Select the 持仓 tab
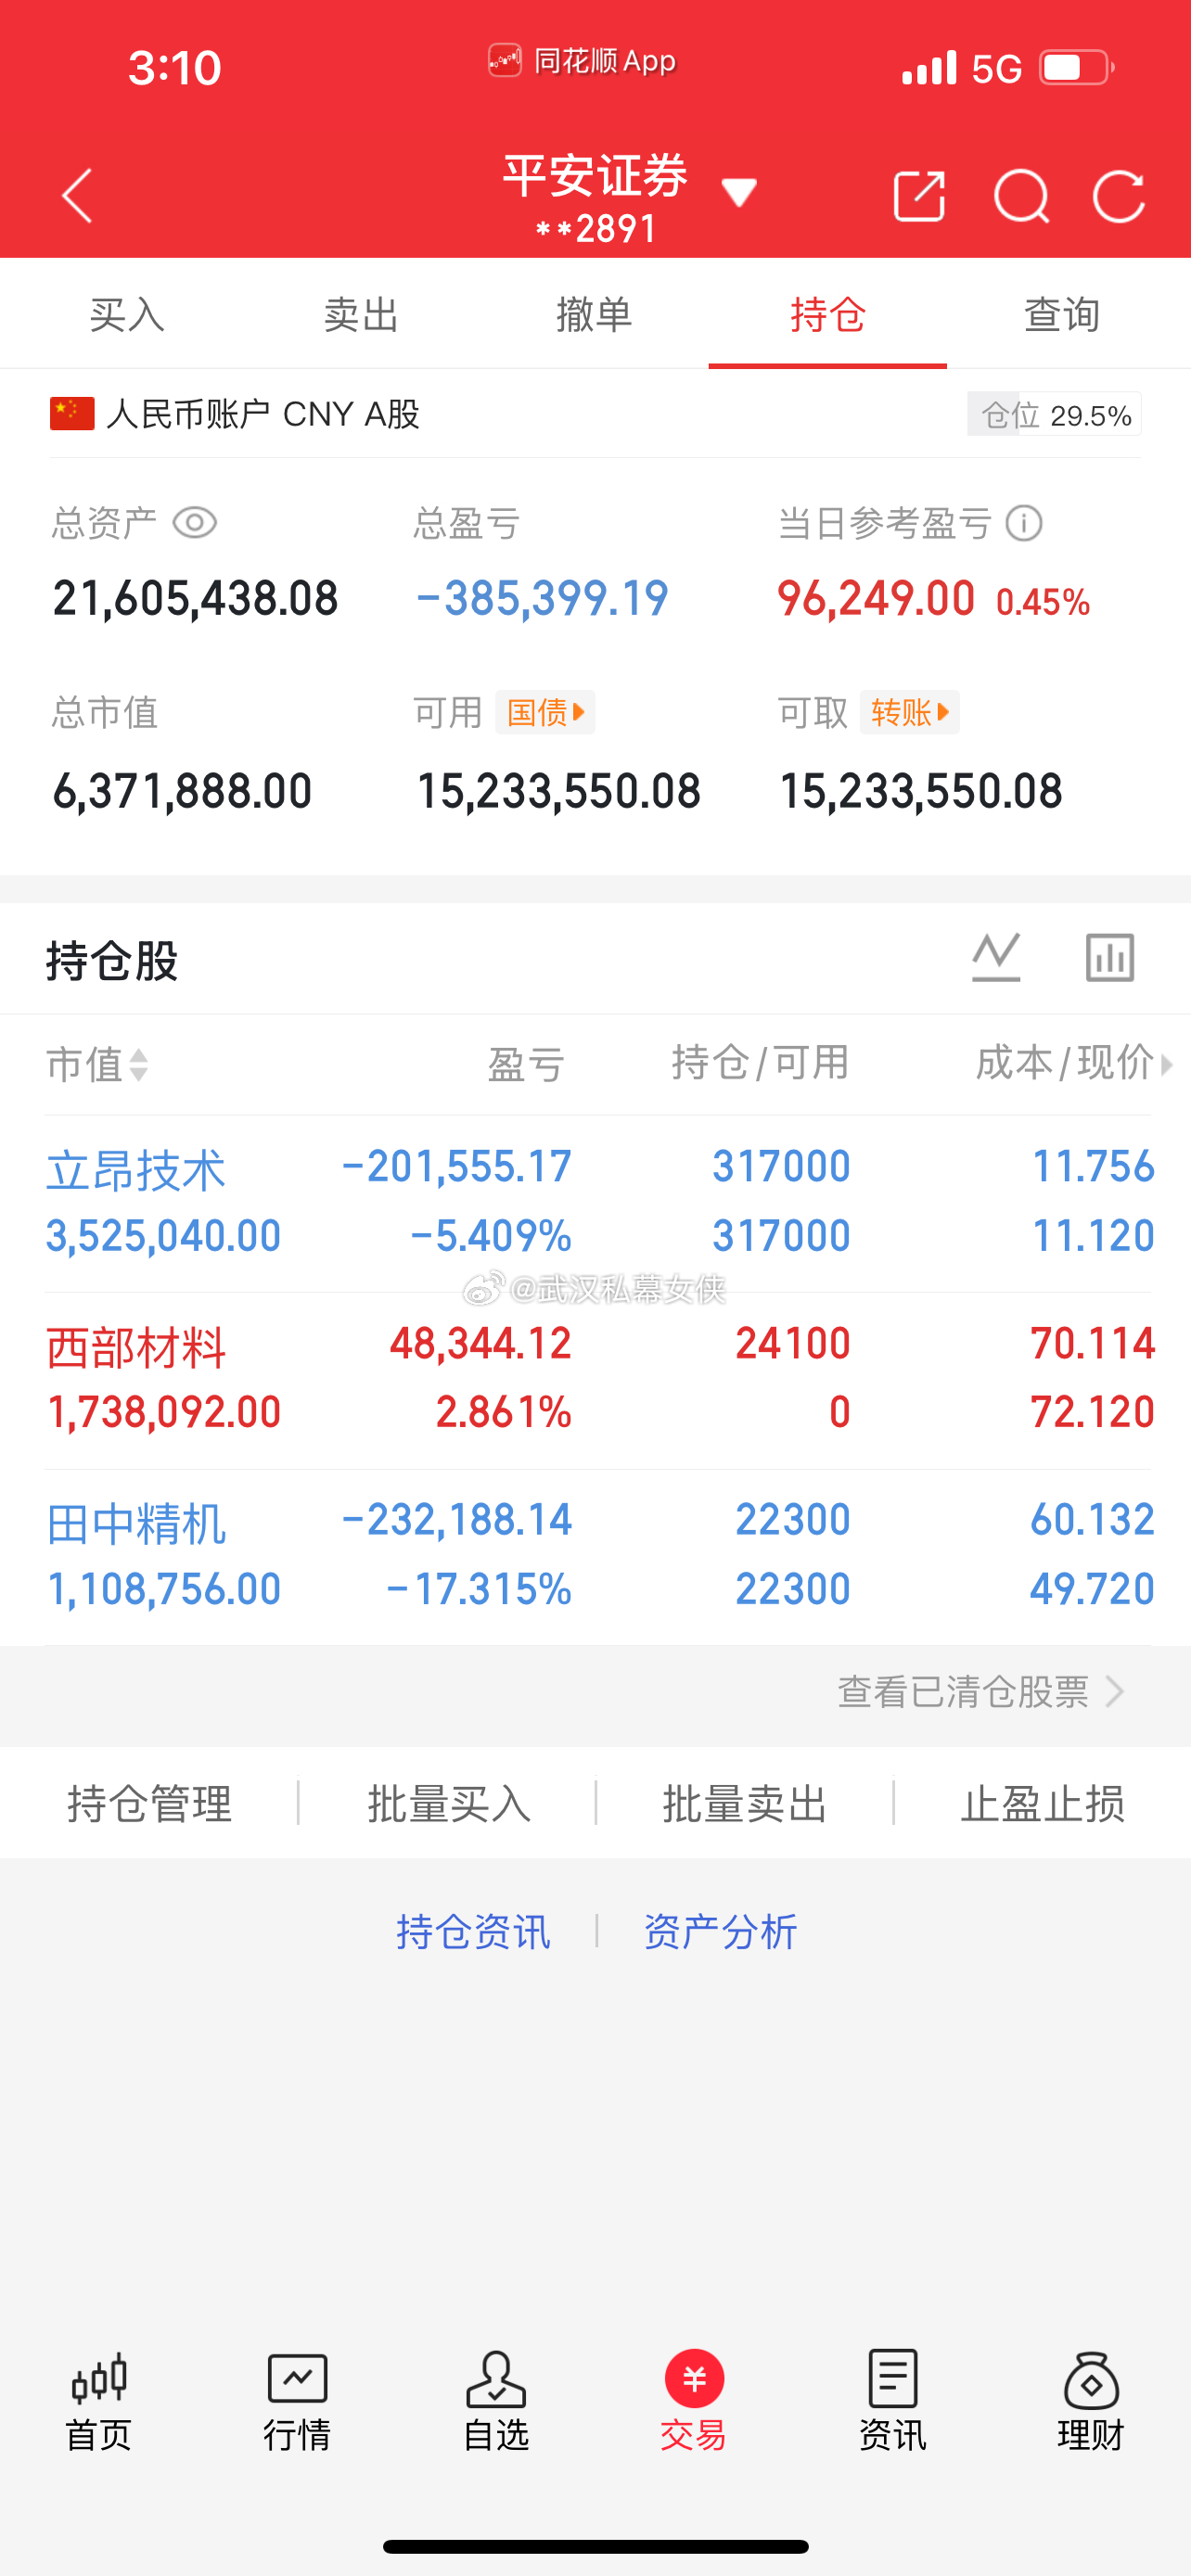Screen dimensions: 1191x2576 point(828,314)
